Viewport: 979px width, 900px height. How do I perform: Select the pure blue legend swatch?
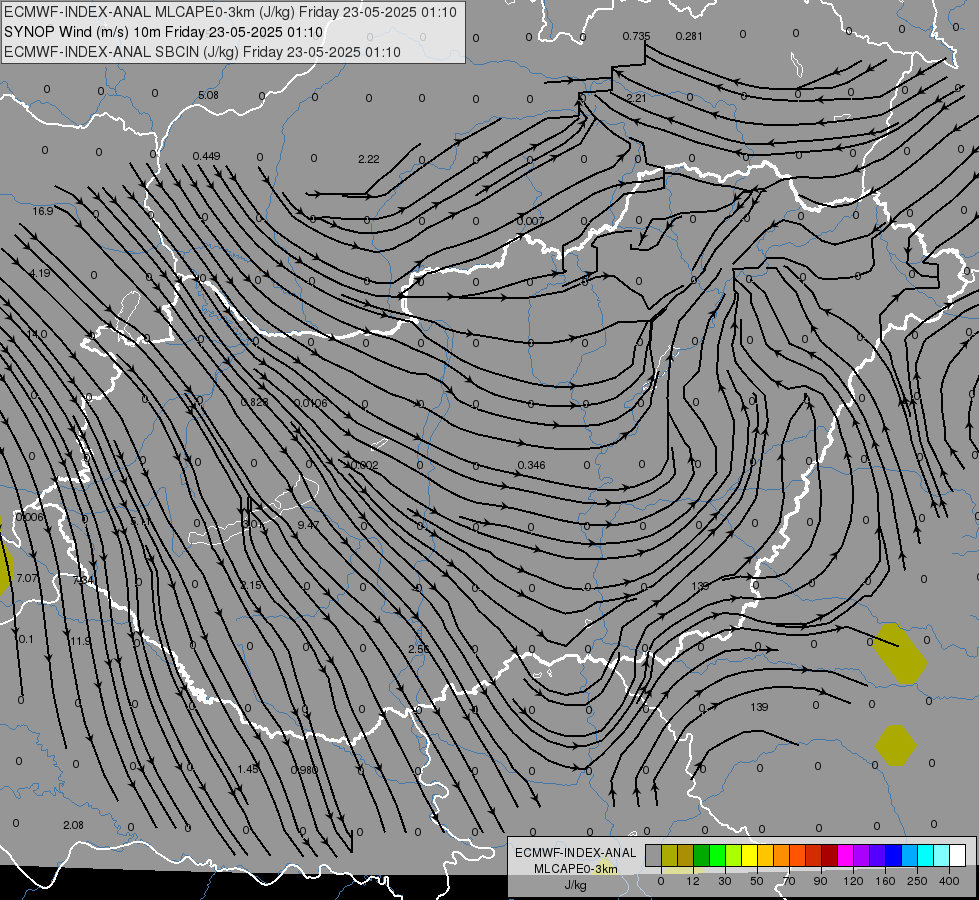(894, 855)
